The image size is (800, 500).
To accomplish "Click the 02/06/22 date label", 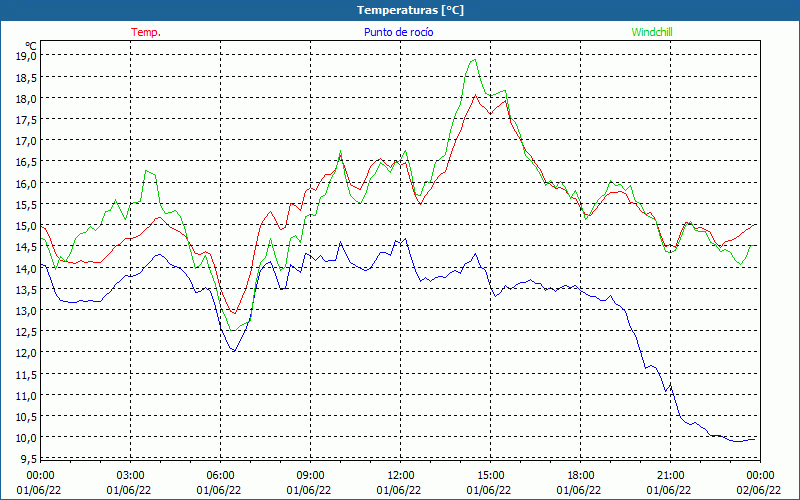I will click(x=758, y=490).
